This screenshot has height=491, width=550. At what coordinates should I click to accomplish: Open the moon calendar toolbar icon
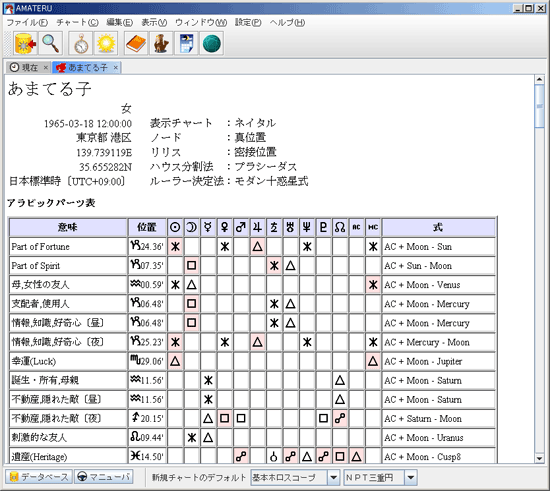[186, 43]
